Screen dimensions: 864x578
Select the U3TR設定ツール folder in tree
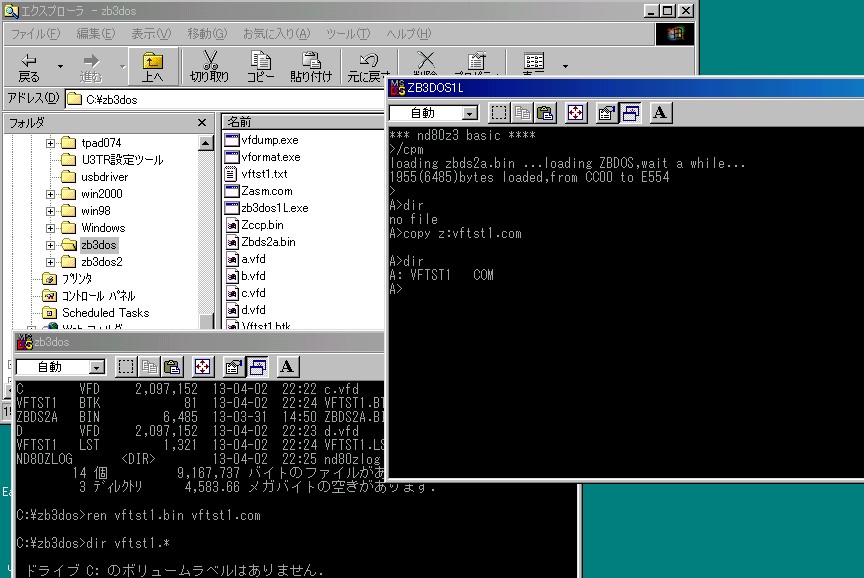coord(122,160)
